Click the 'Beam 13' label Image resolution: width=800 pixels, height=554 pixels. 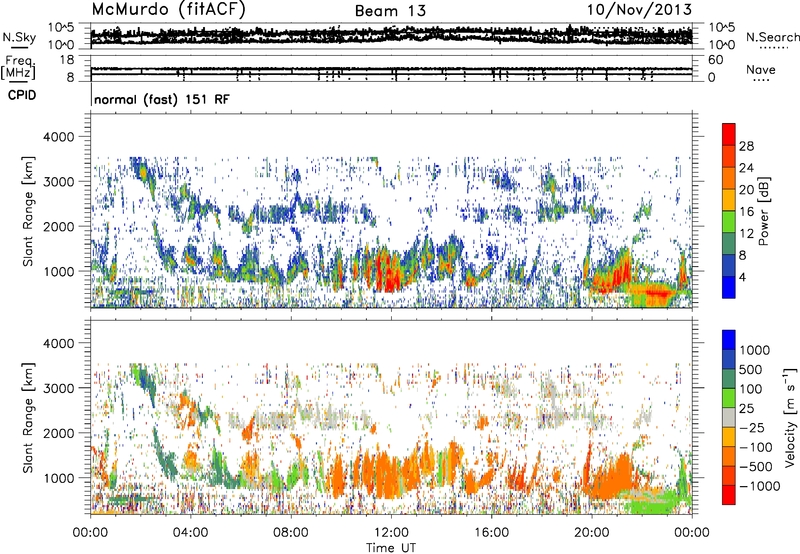pos(390,11)
